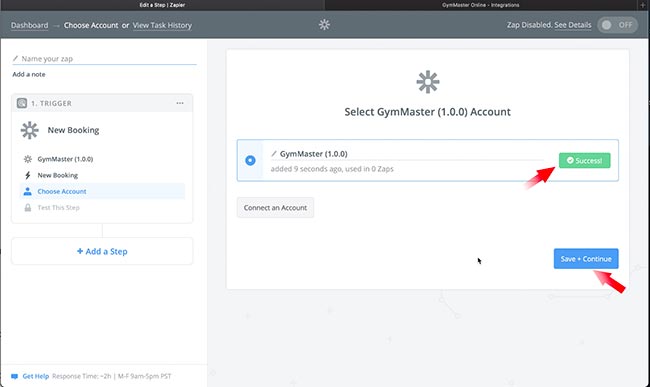
Task: Click the green Success! test badge
Action: [x=585, y=160]
